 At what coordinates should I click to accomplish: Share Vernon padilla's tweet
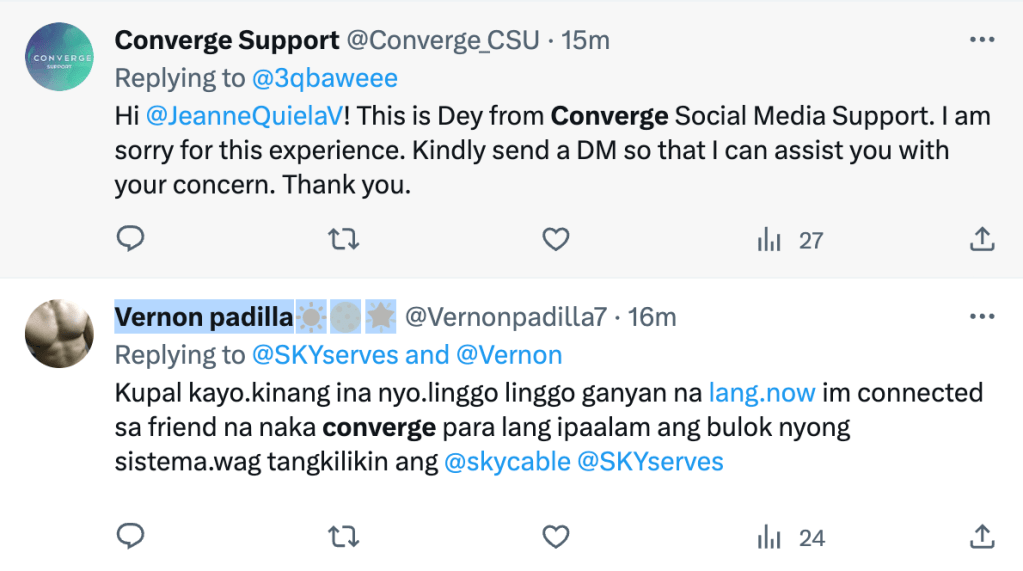(981, 537)
